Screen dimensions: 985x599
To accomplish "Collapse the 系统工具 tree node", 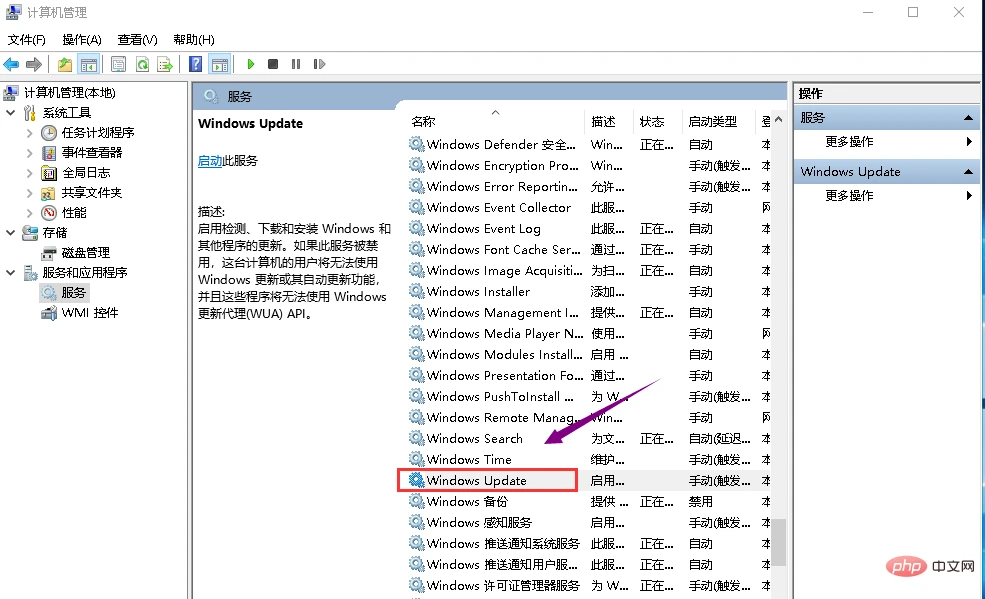I will (x=11, y=113).
